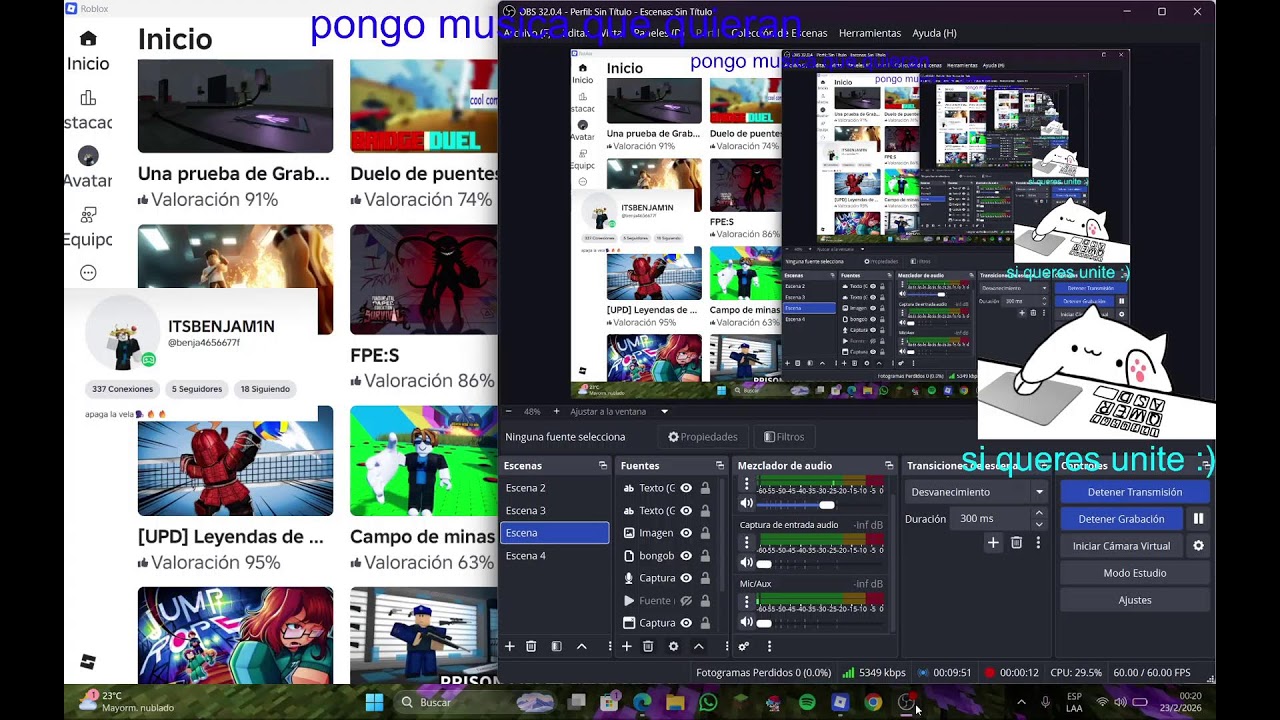Toggle eye on Captura source with microphone icon

click(686, 578)
